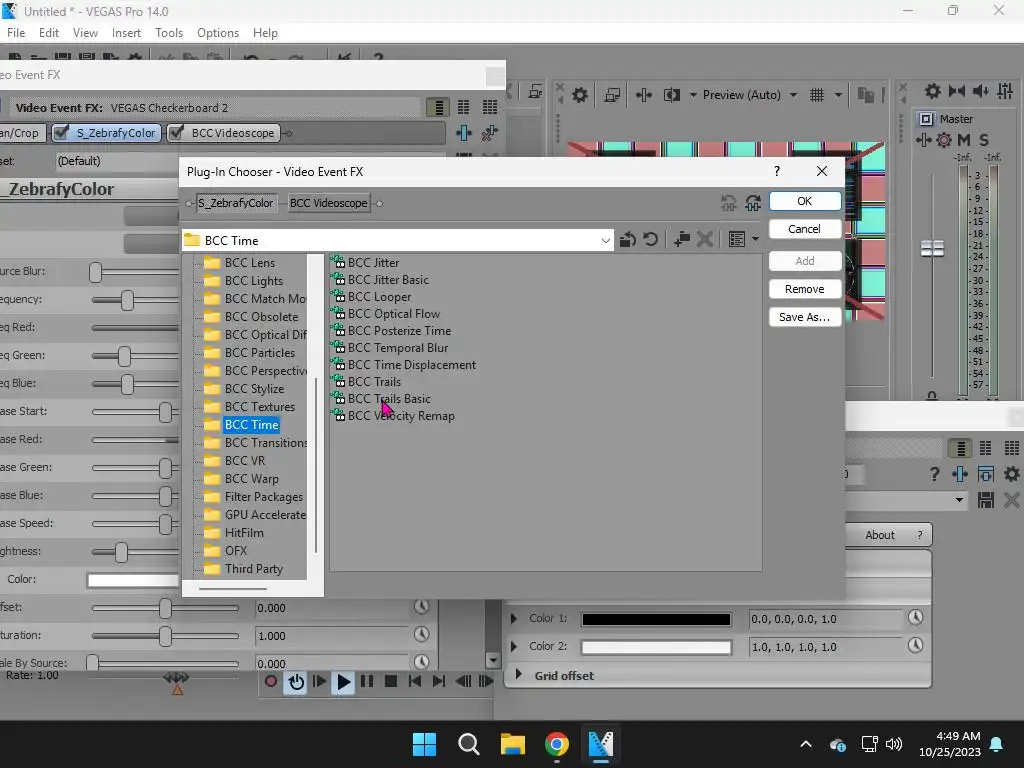Click the About button in generator panel
This screenshot has width=1024, height=768.
[880, 535]
